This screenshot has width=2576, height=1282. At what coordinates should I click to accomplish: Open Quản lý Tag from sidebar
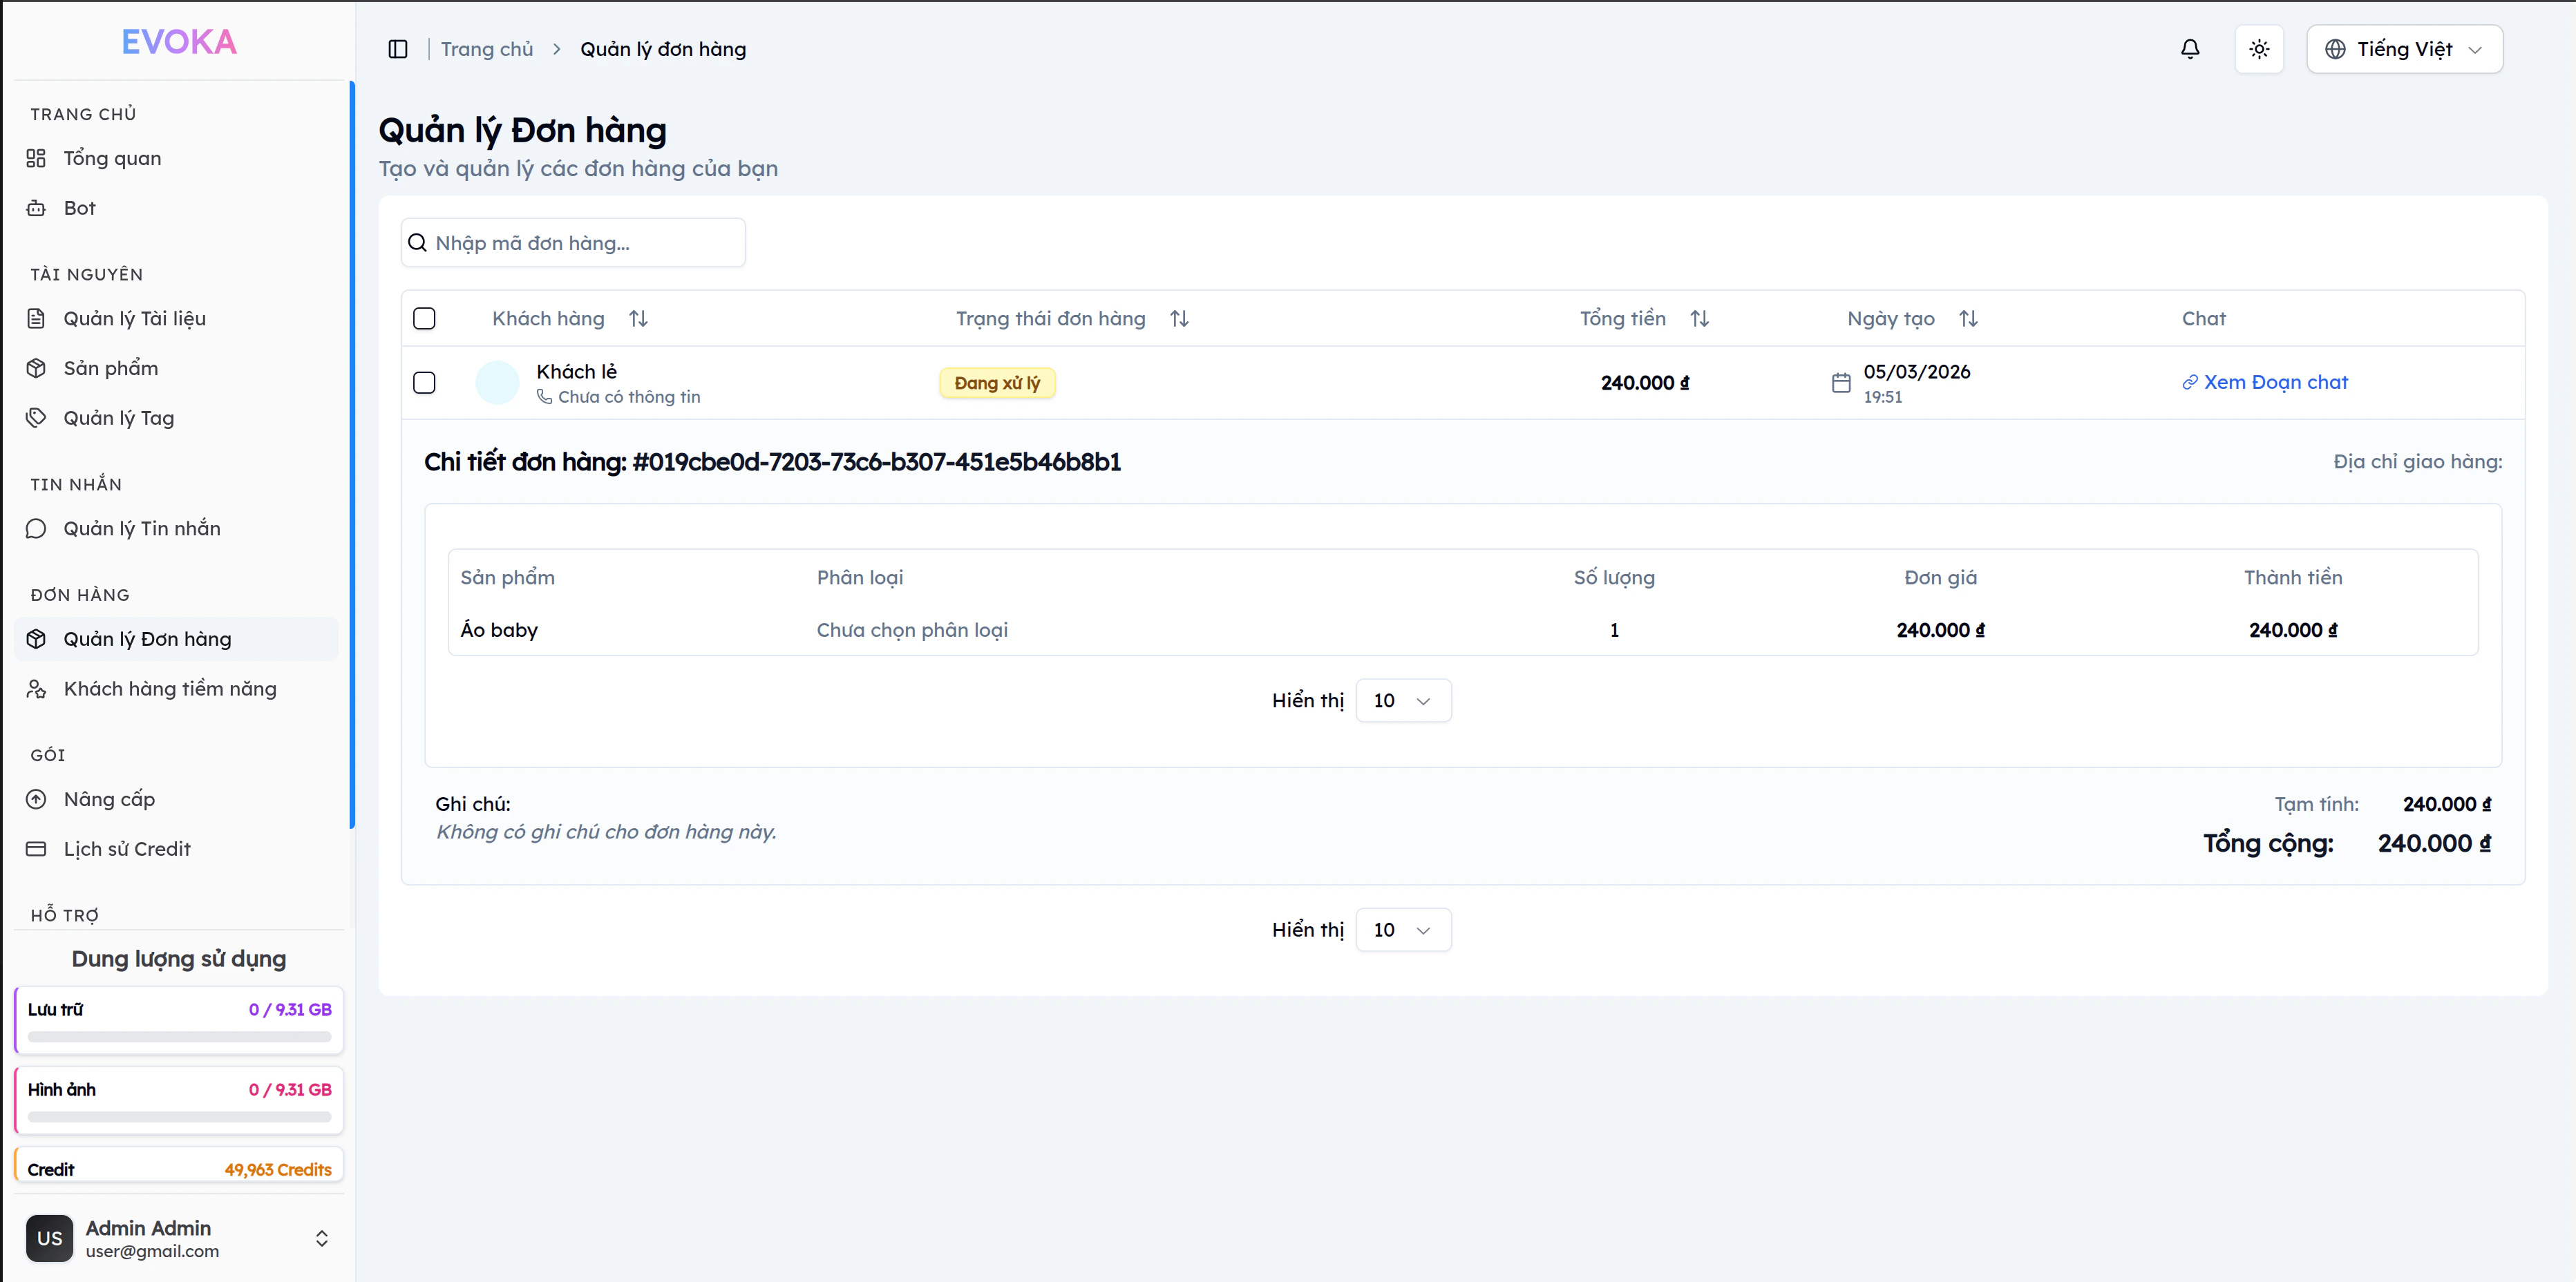pos(118,418)
